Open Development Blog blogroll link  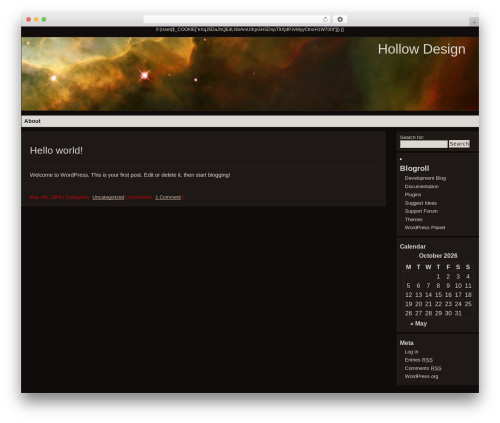coord(425,178)
